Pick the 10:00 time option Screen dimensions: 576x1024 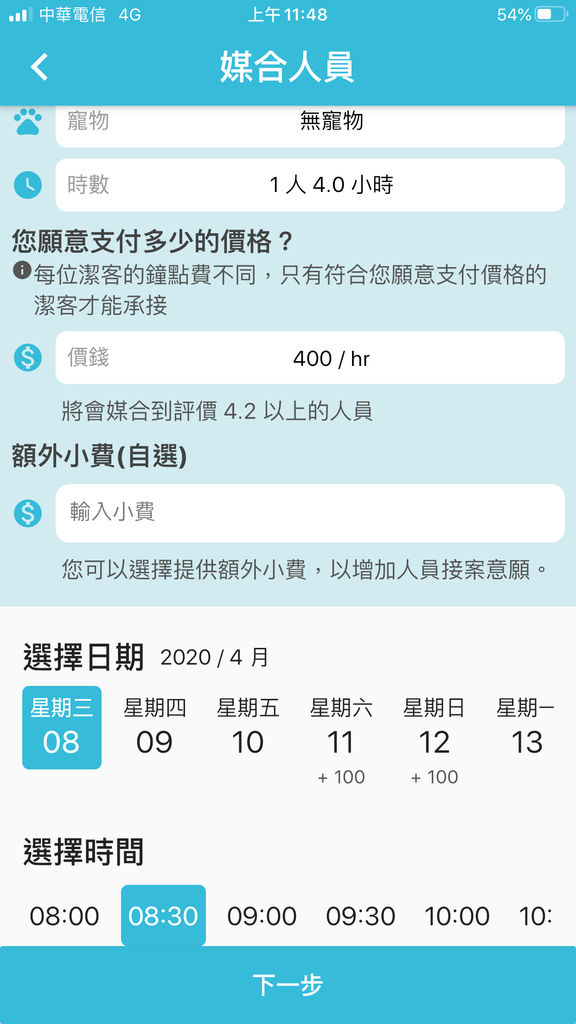(x=457, y=916)
